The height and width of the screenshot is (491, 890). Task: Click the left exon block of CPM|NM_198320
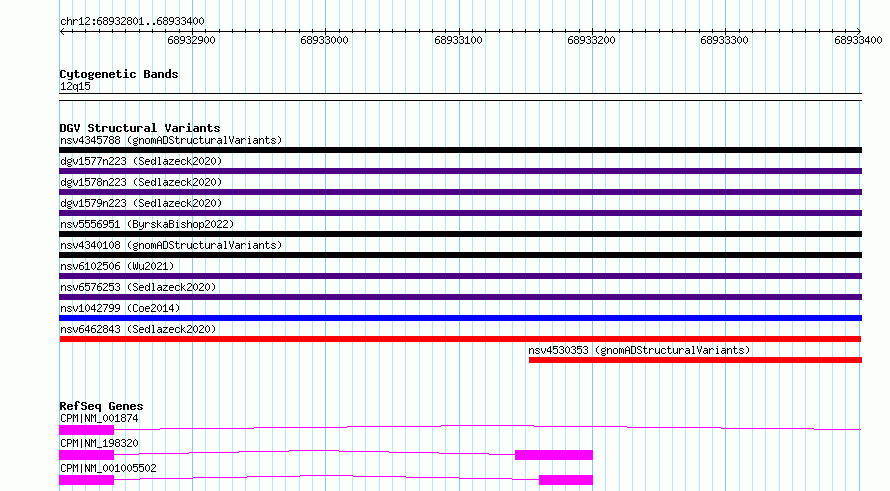(x=86, y=455)
